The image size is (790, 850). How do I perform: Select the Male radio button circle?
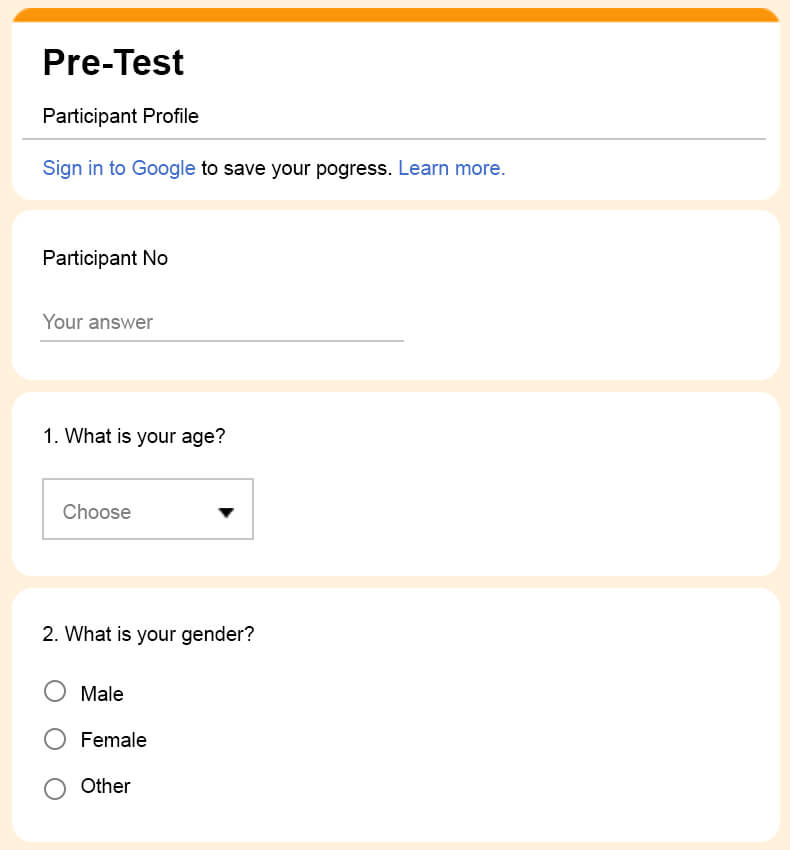55,692
